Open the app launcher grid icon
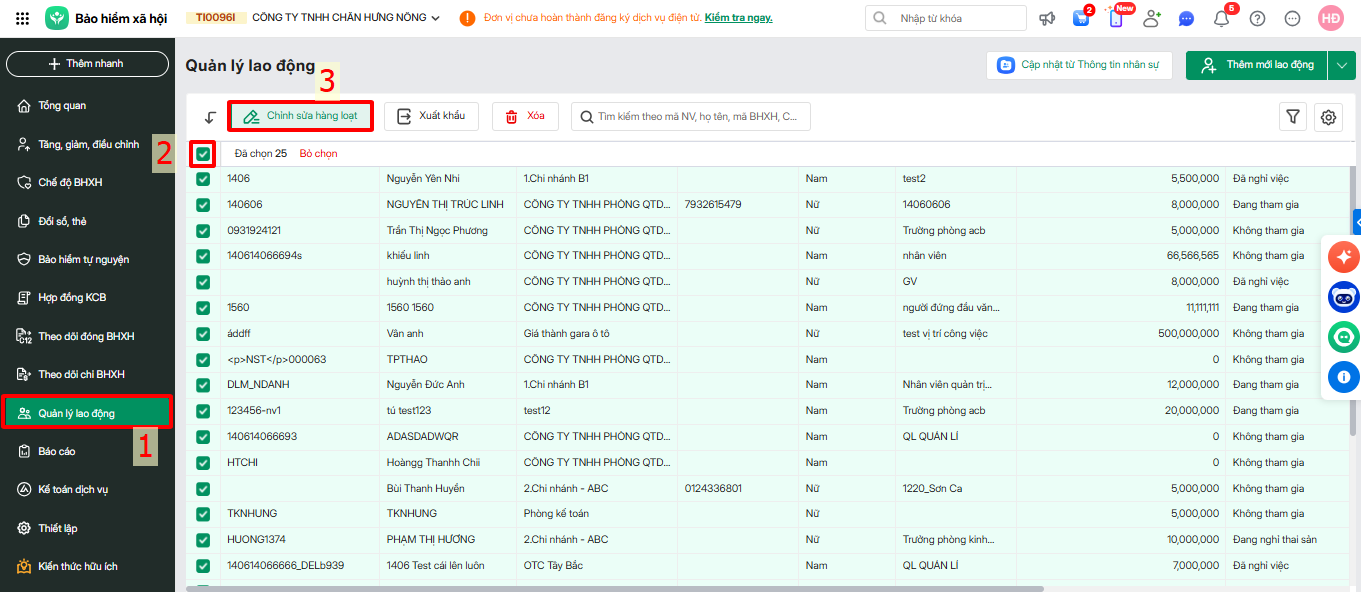Viewport: 1361px width, 592px height. coord(23,18)
